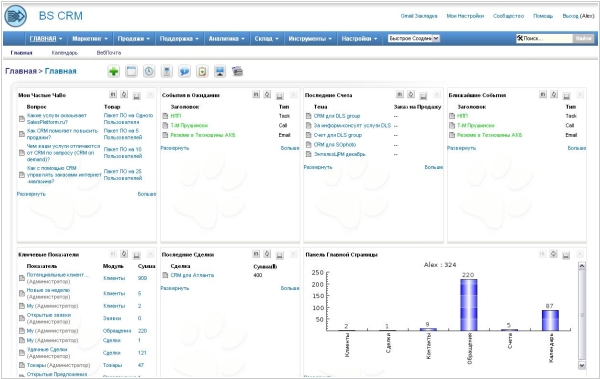
Task: Open the Помощь link
Action: coord(543,16)
